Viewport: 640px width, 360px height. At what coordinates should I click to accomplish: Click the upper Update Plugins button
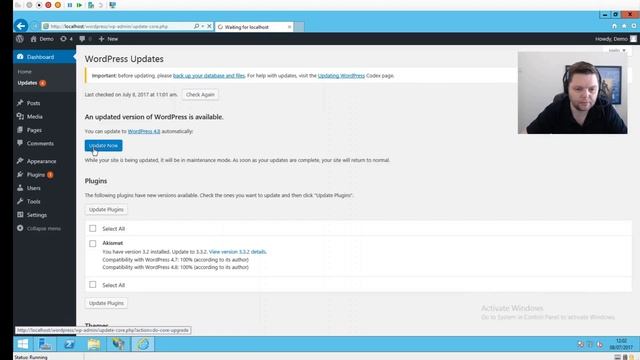(106, 209)
